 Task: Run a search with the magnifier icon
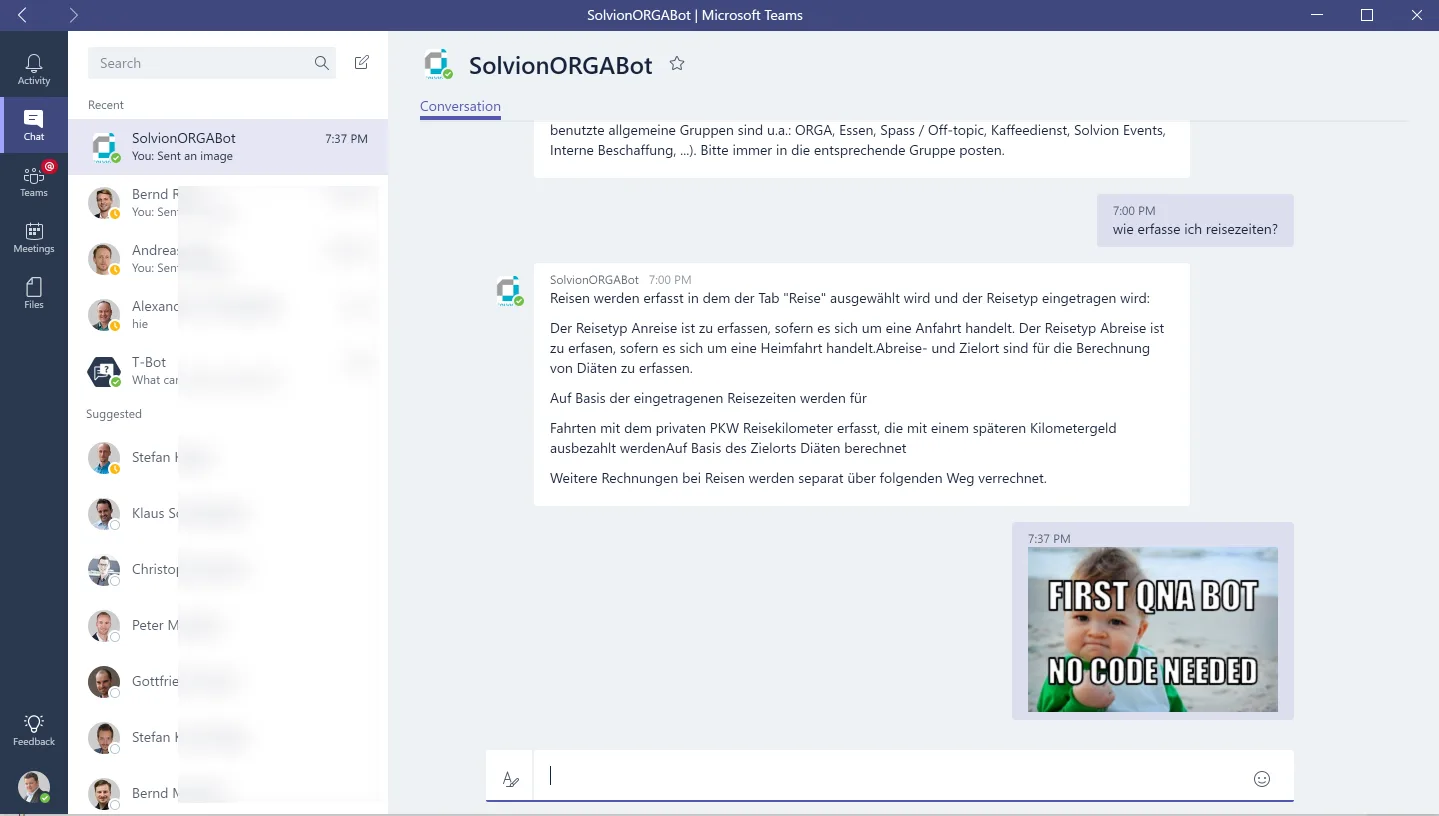coord(322,62)
